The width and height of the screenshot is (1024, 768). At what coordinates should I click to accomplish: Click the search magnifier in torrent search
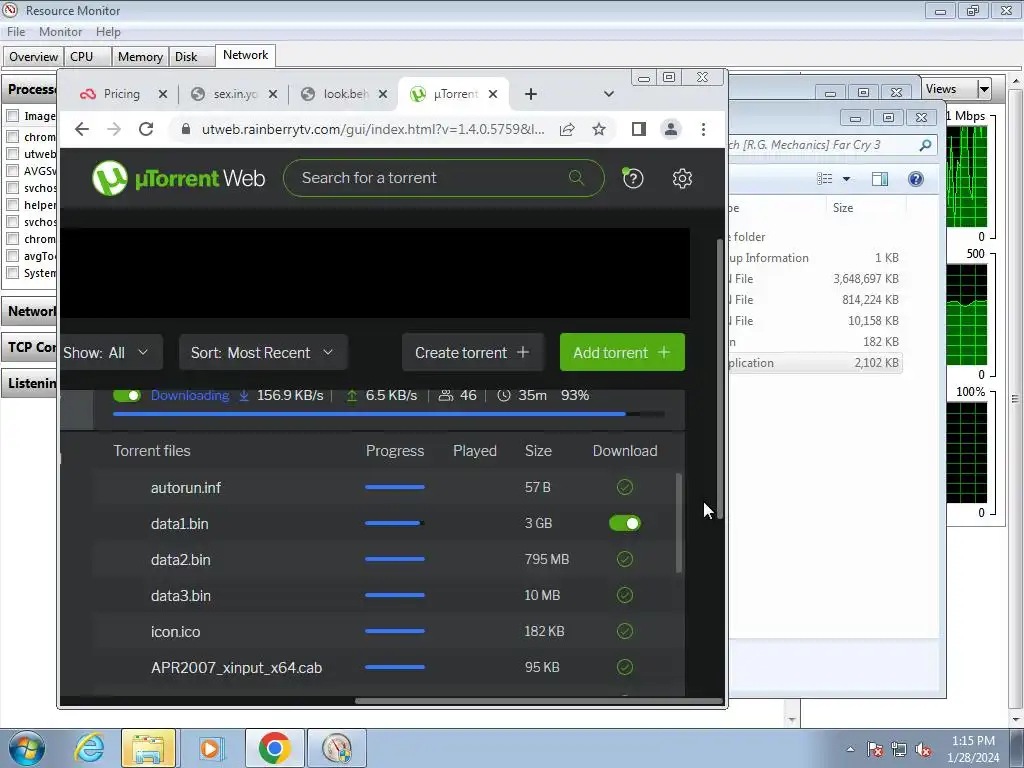576,177
